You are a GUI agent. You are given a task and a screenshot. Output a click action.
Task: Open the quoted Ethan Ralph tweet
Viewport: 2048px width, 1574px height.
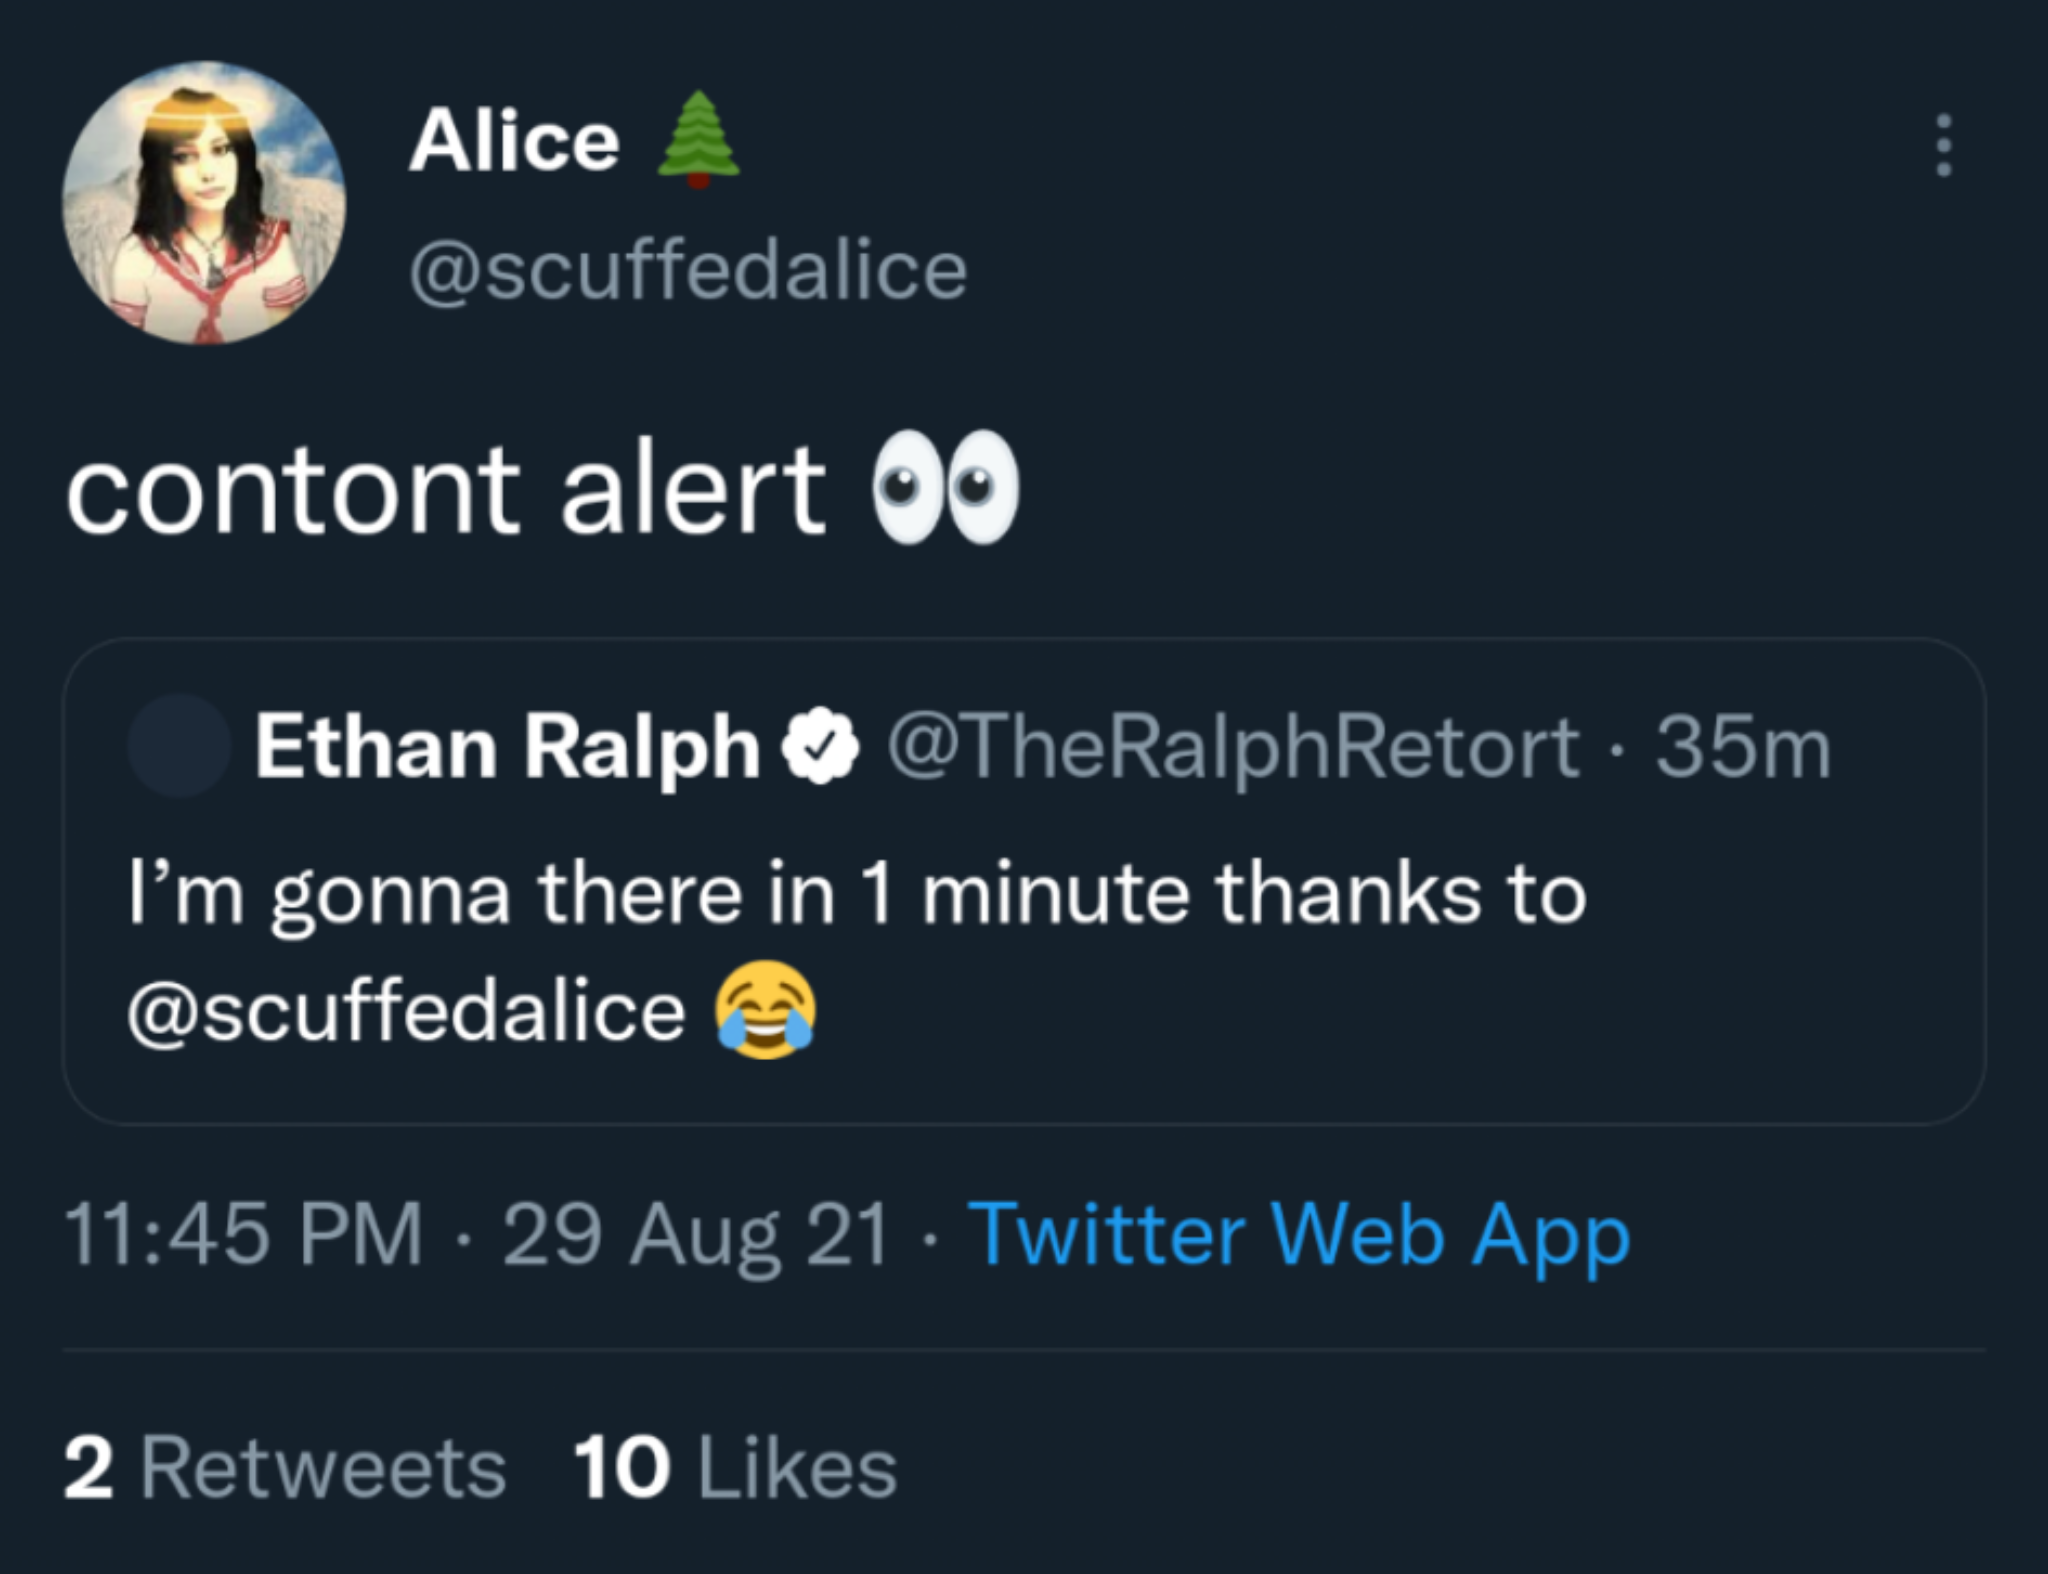1024,881
